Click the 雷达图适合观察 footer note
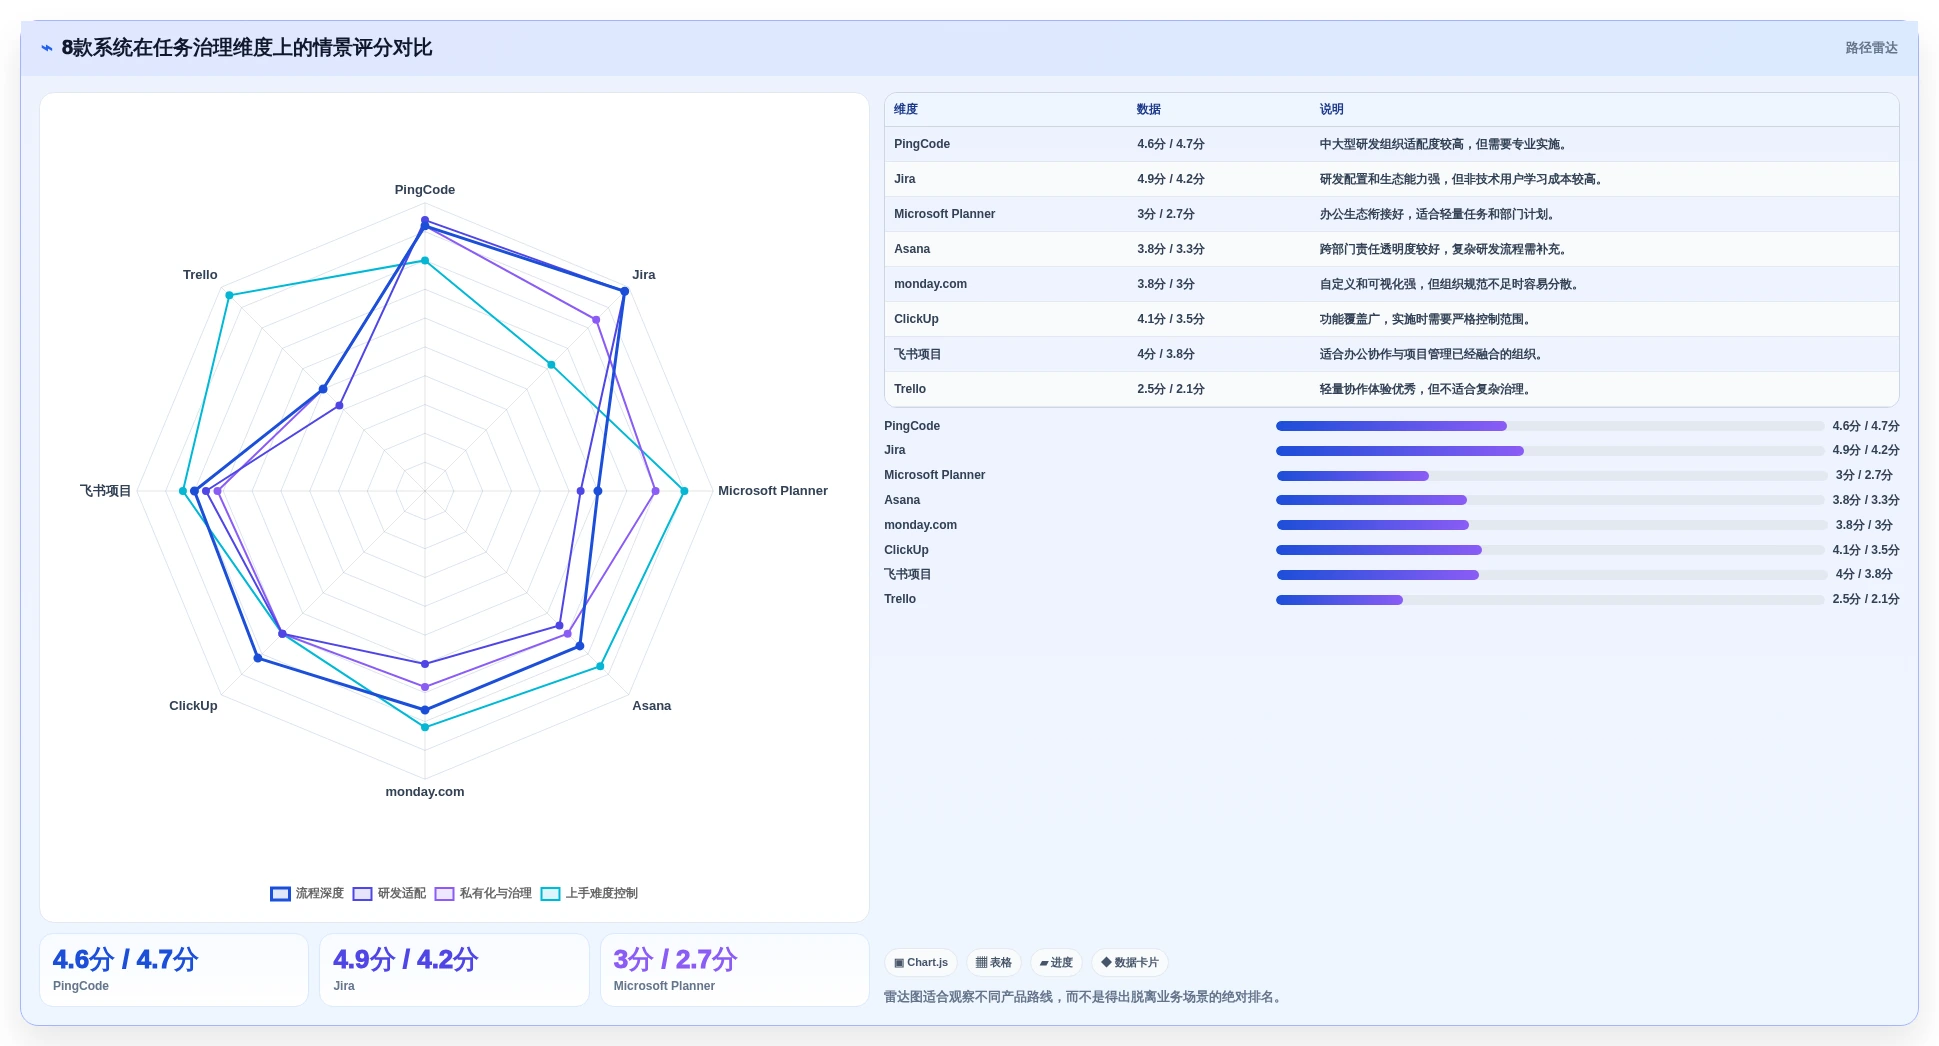 [x=1084, y=997]
